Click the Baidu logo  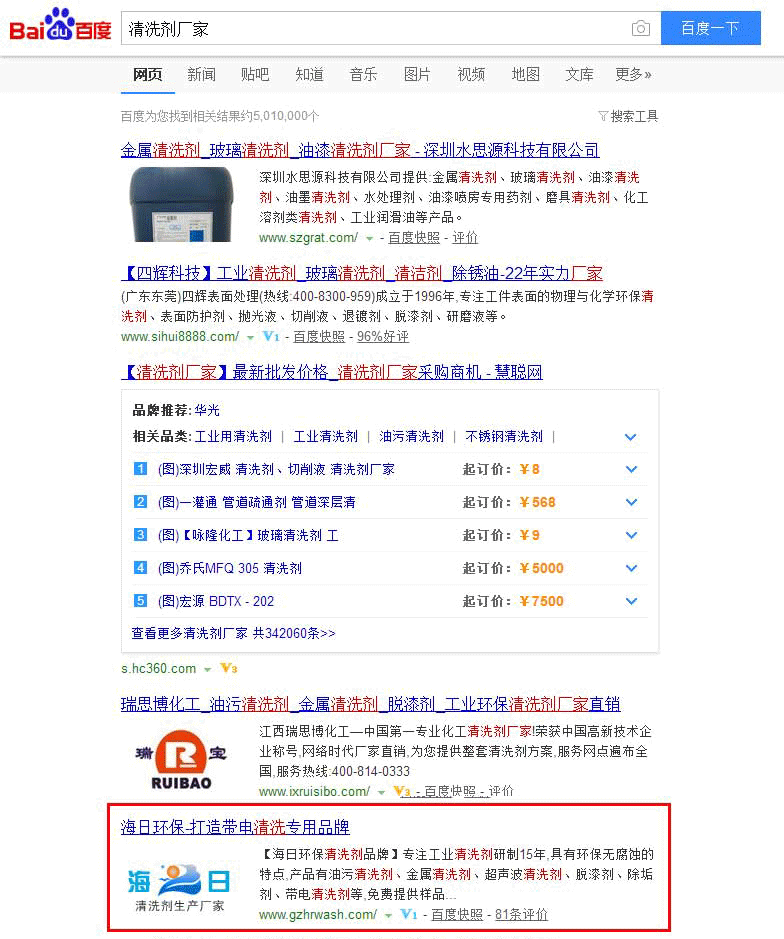pos(60,25)
